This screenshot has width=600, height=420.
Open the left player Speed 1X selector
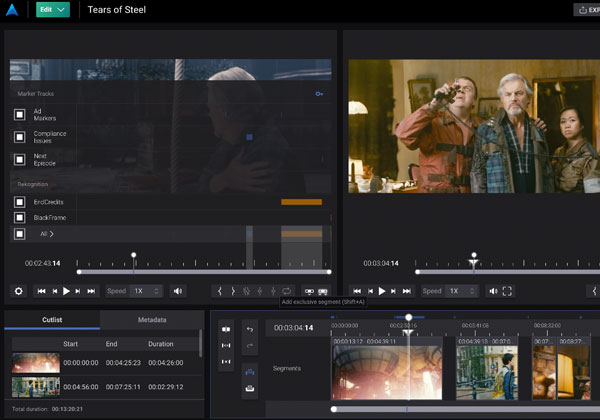145,291
